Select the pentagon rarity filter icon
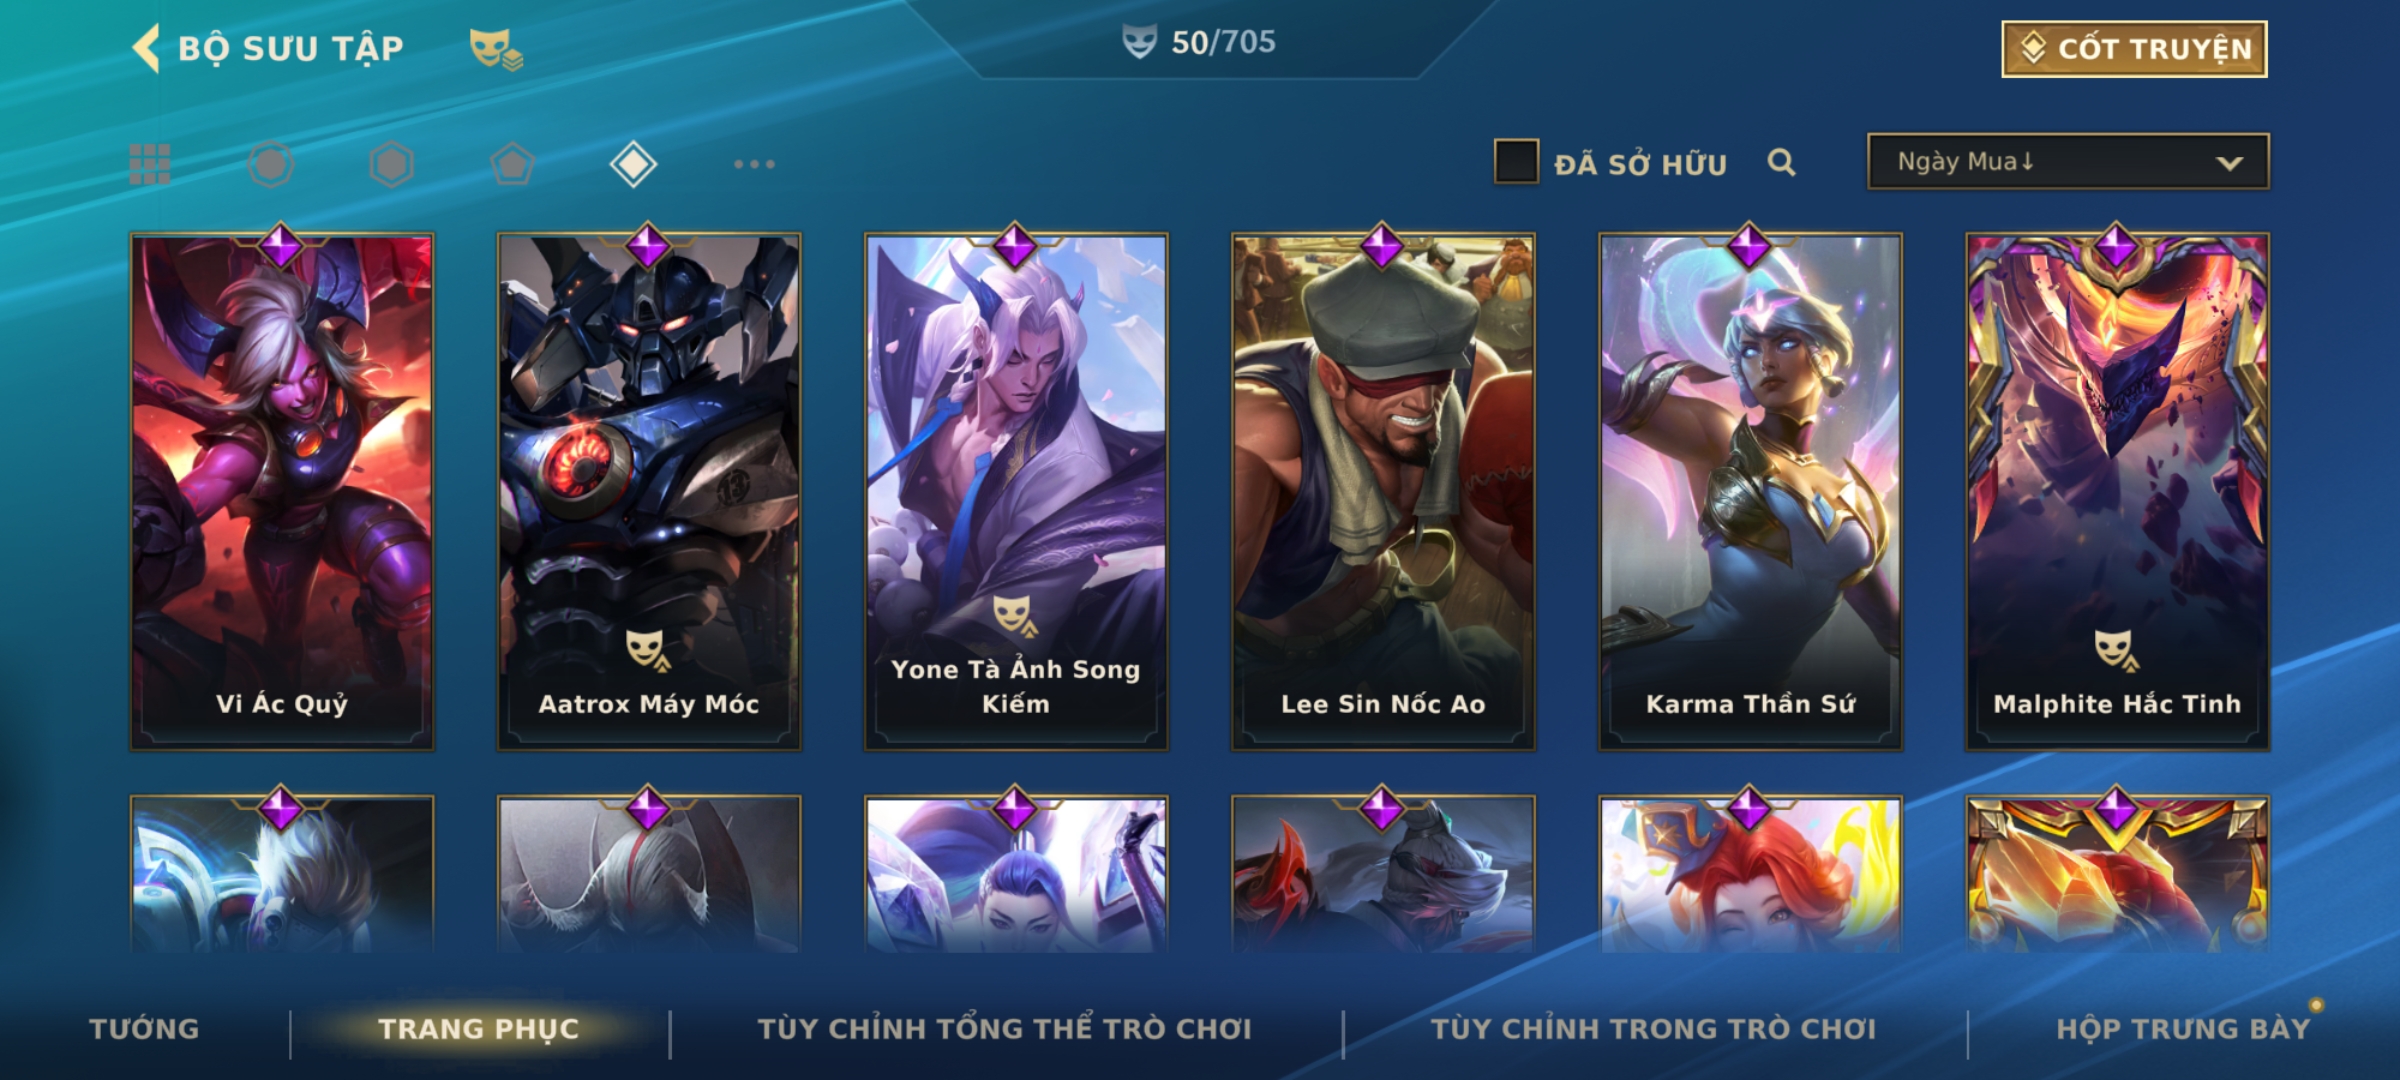 [x=512, y=164]
